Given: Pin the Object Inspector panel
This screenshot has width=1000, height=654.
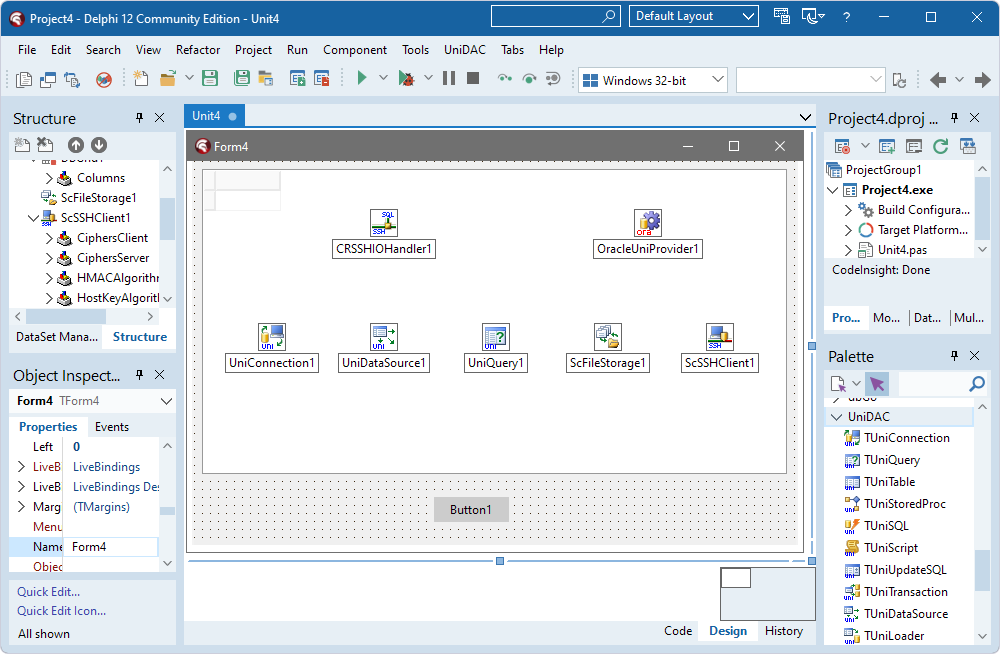Looking at the screenshot, I should 139,375.
